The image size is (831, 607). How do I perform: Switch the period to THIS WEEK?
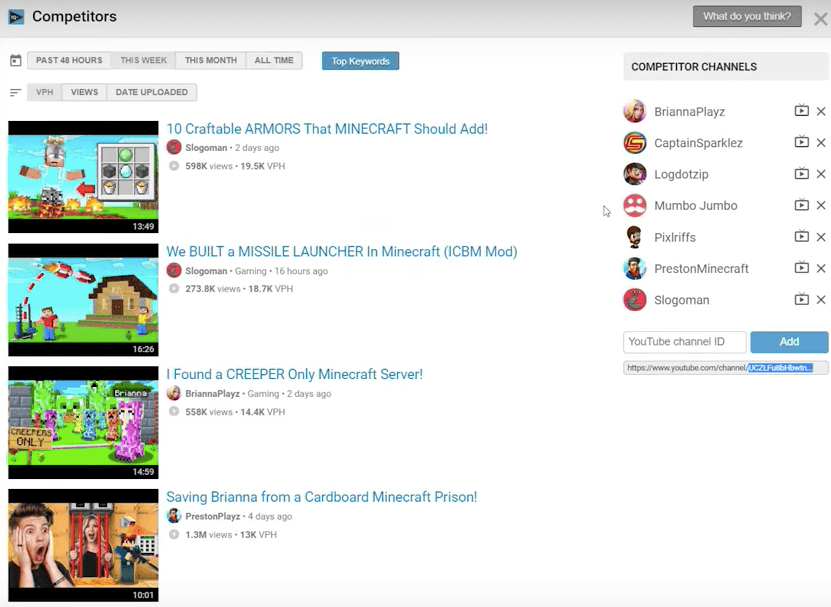(144, 60)
